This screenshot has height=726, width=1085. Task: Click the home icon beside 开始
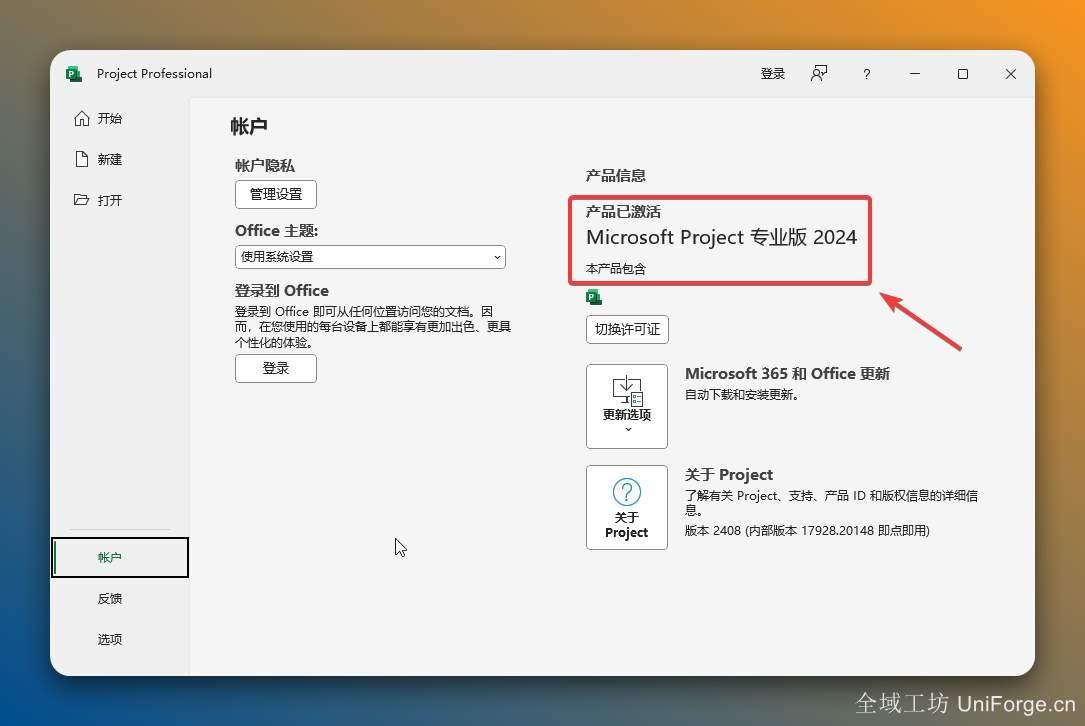[82, 118]
